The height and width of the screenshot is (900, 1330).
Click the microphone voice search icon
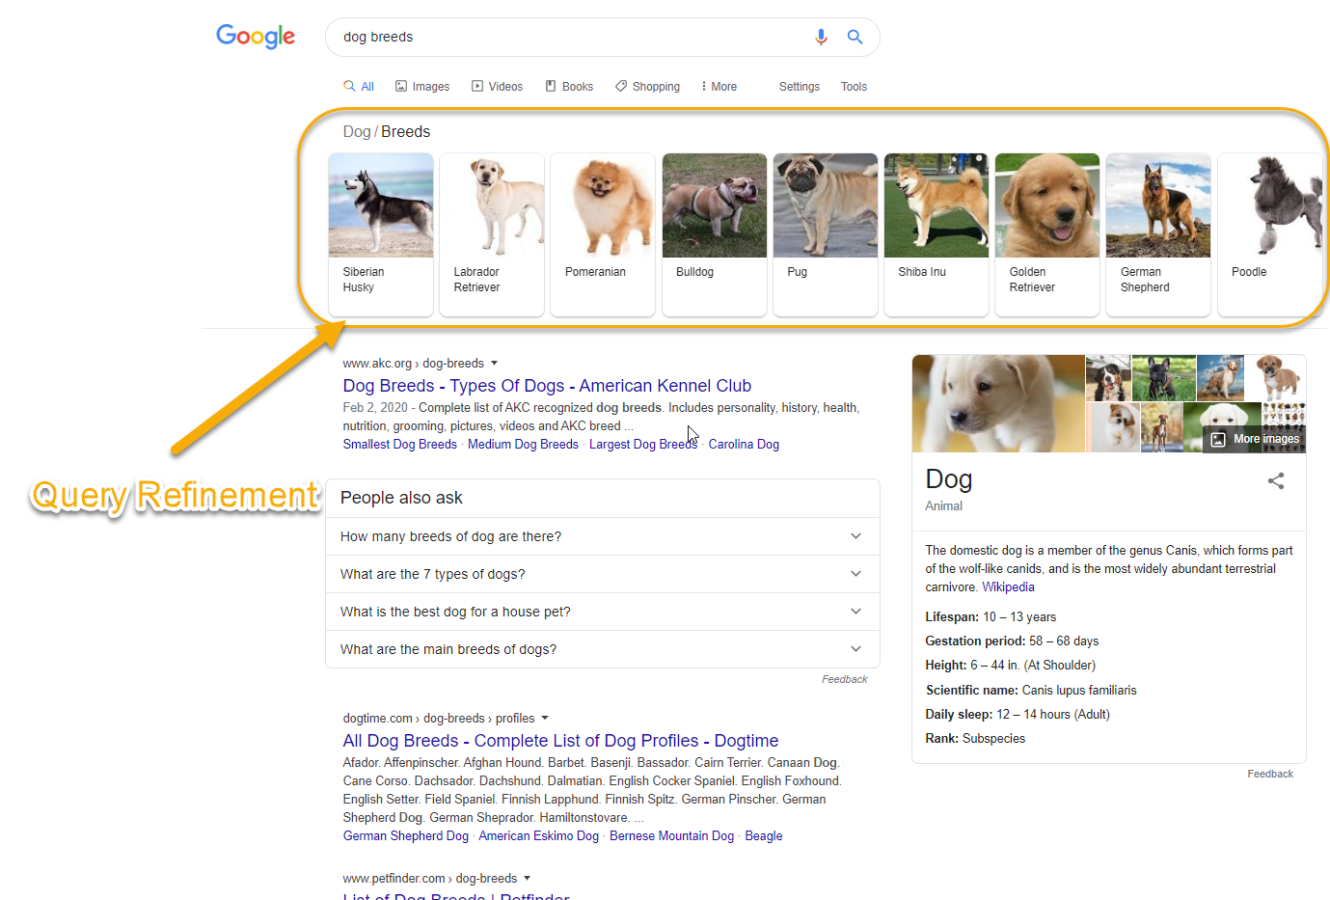(821, 37)
